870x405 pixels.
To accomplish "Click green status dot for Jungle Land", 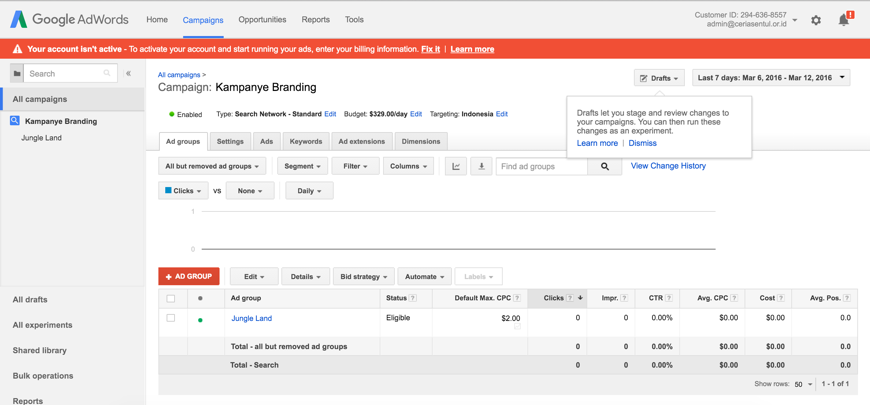I will point(200,320).
